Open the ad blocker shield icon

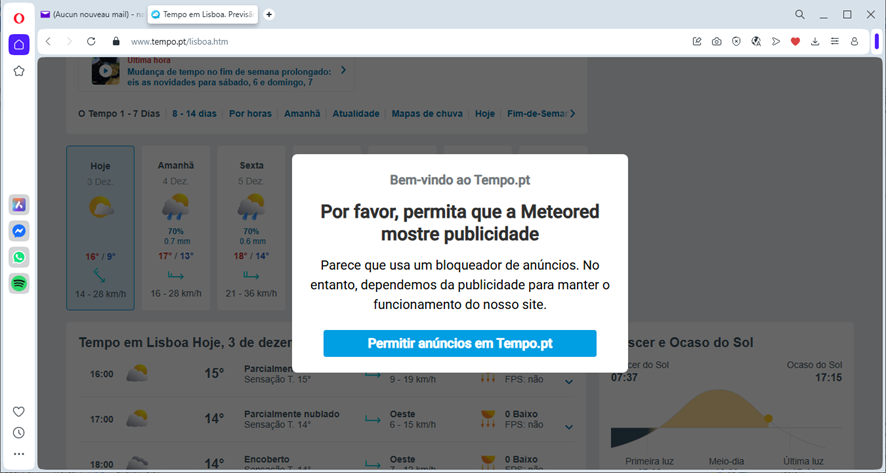[x=736, y=41]
